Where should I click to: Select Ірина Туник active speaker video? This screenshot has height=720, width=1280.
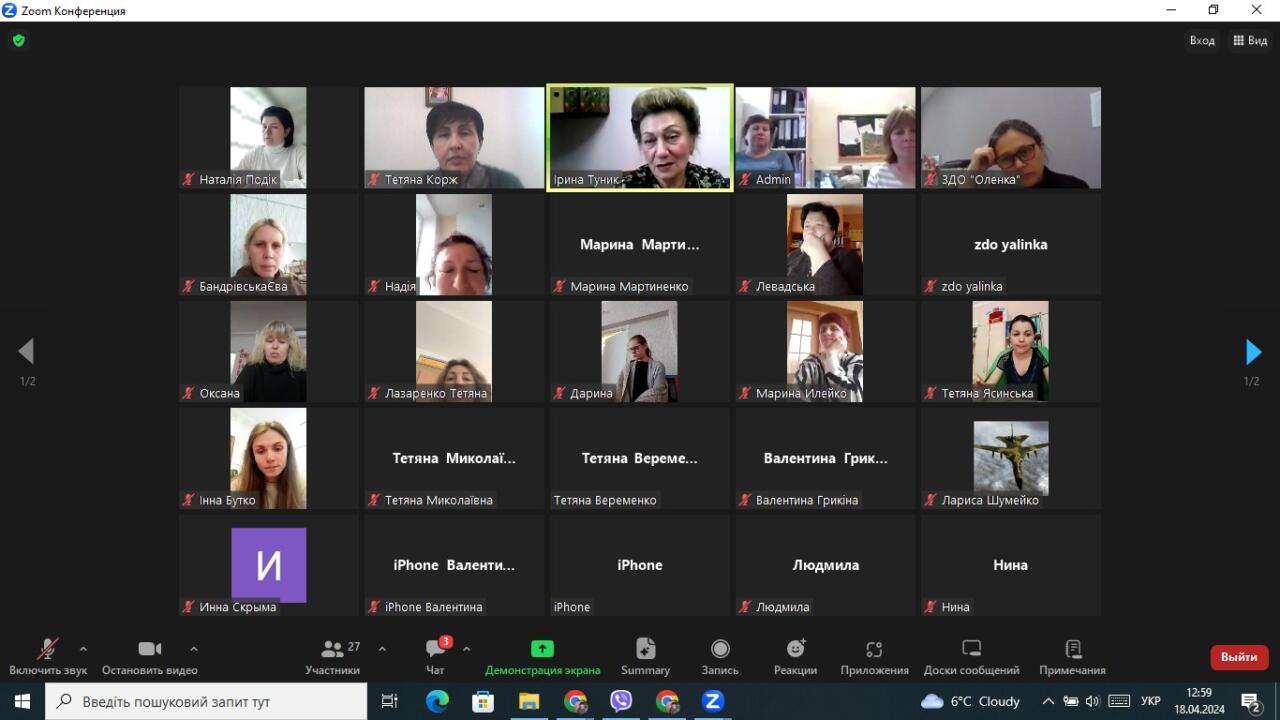tap(640, 137)
